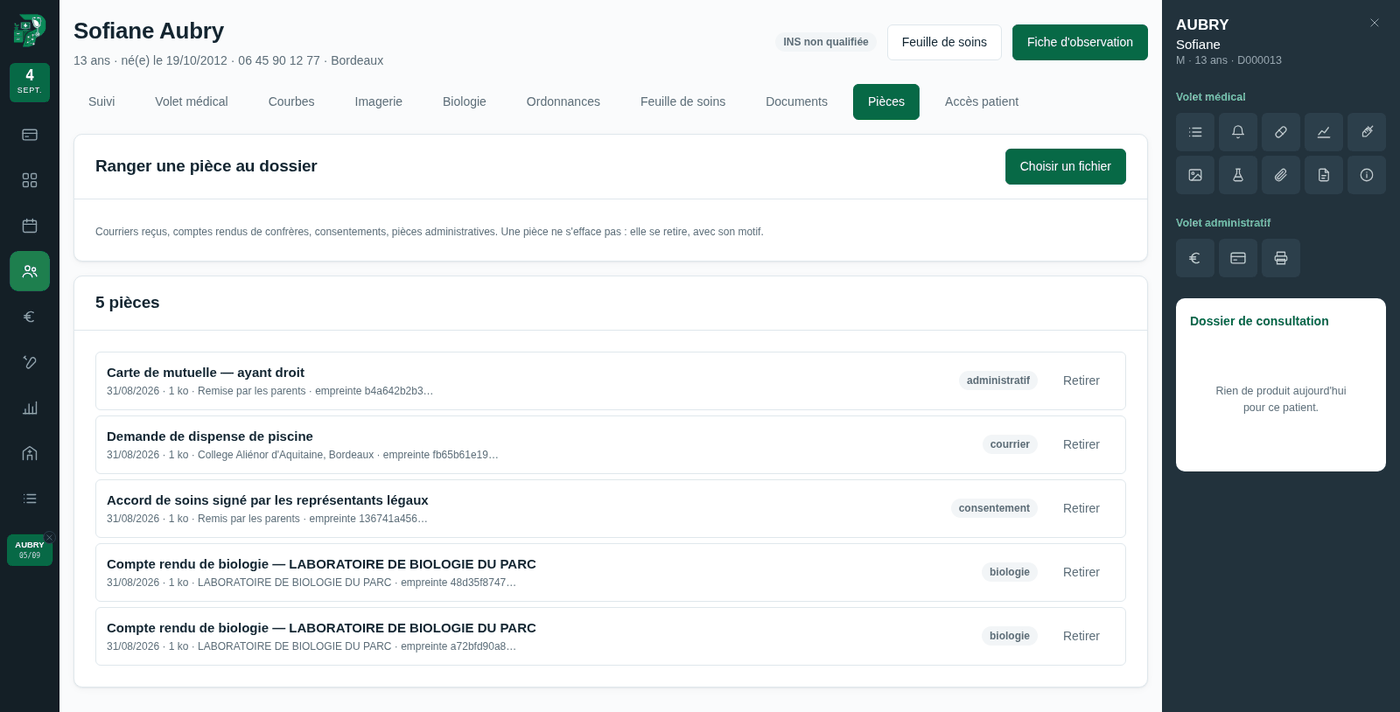Select the Feuille de soins tab
The image size is (1400, 712).
[683, 102]
